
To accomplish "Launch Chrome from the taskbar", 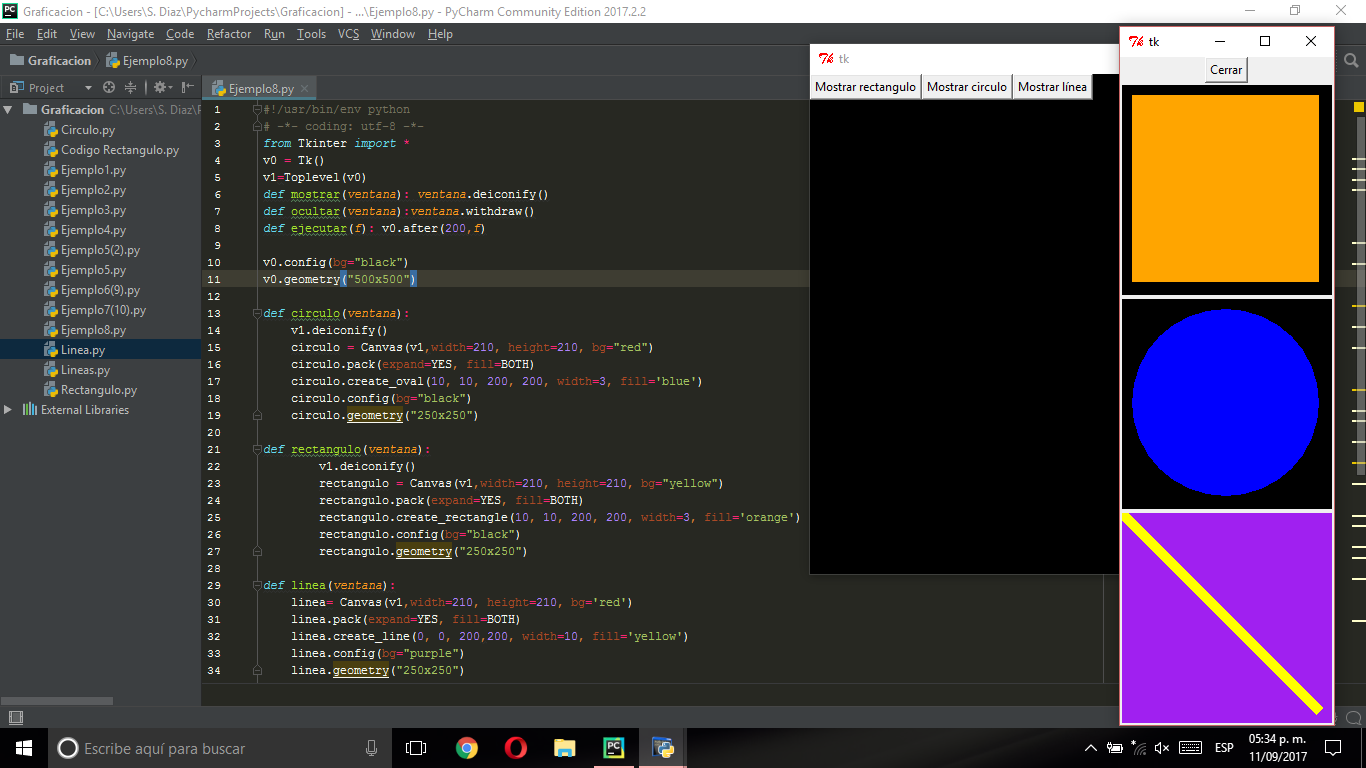I will [x=466, y=747].
